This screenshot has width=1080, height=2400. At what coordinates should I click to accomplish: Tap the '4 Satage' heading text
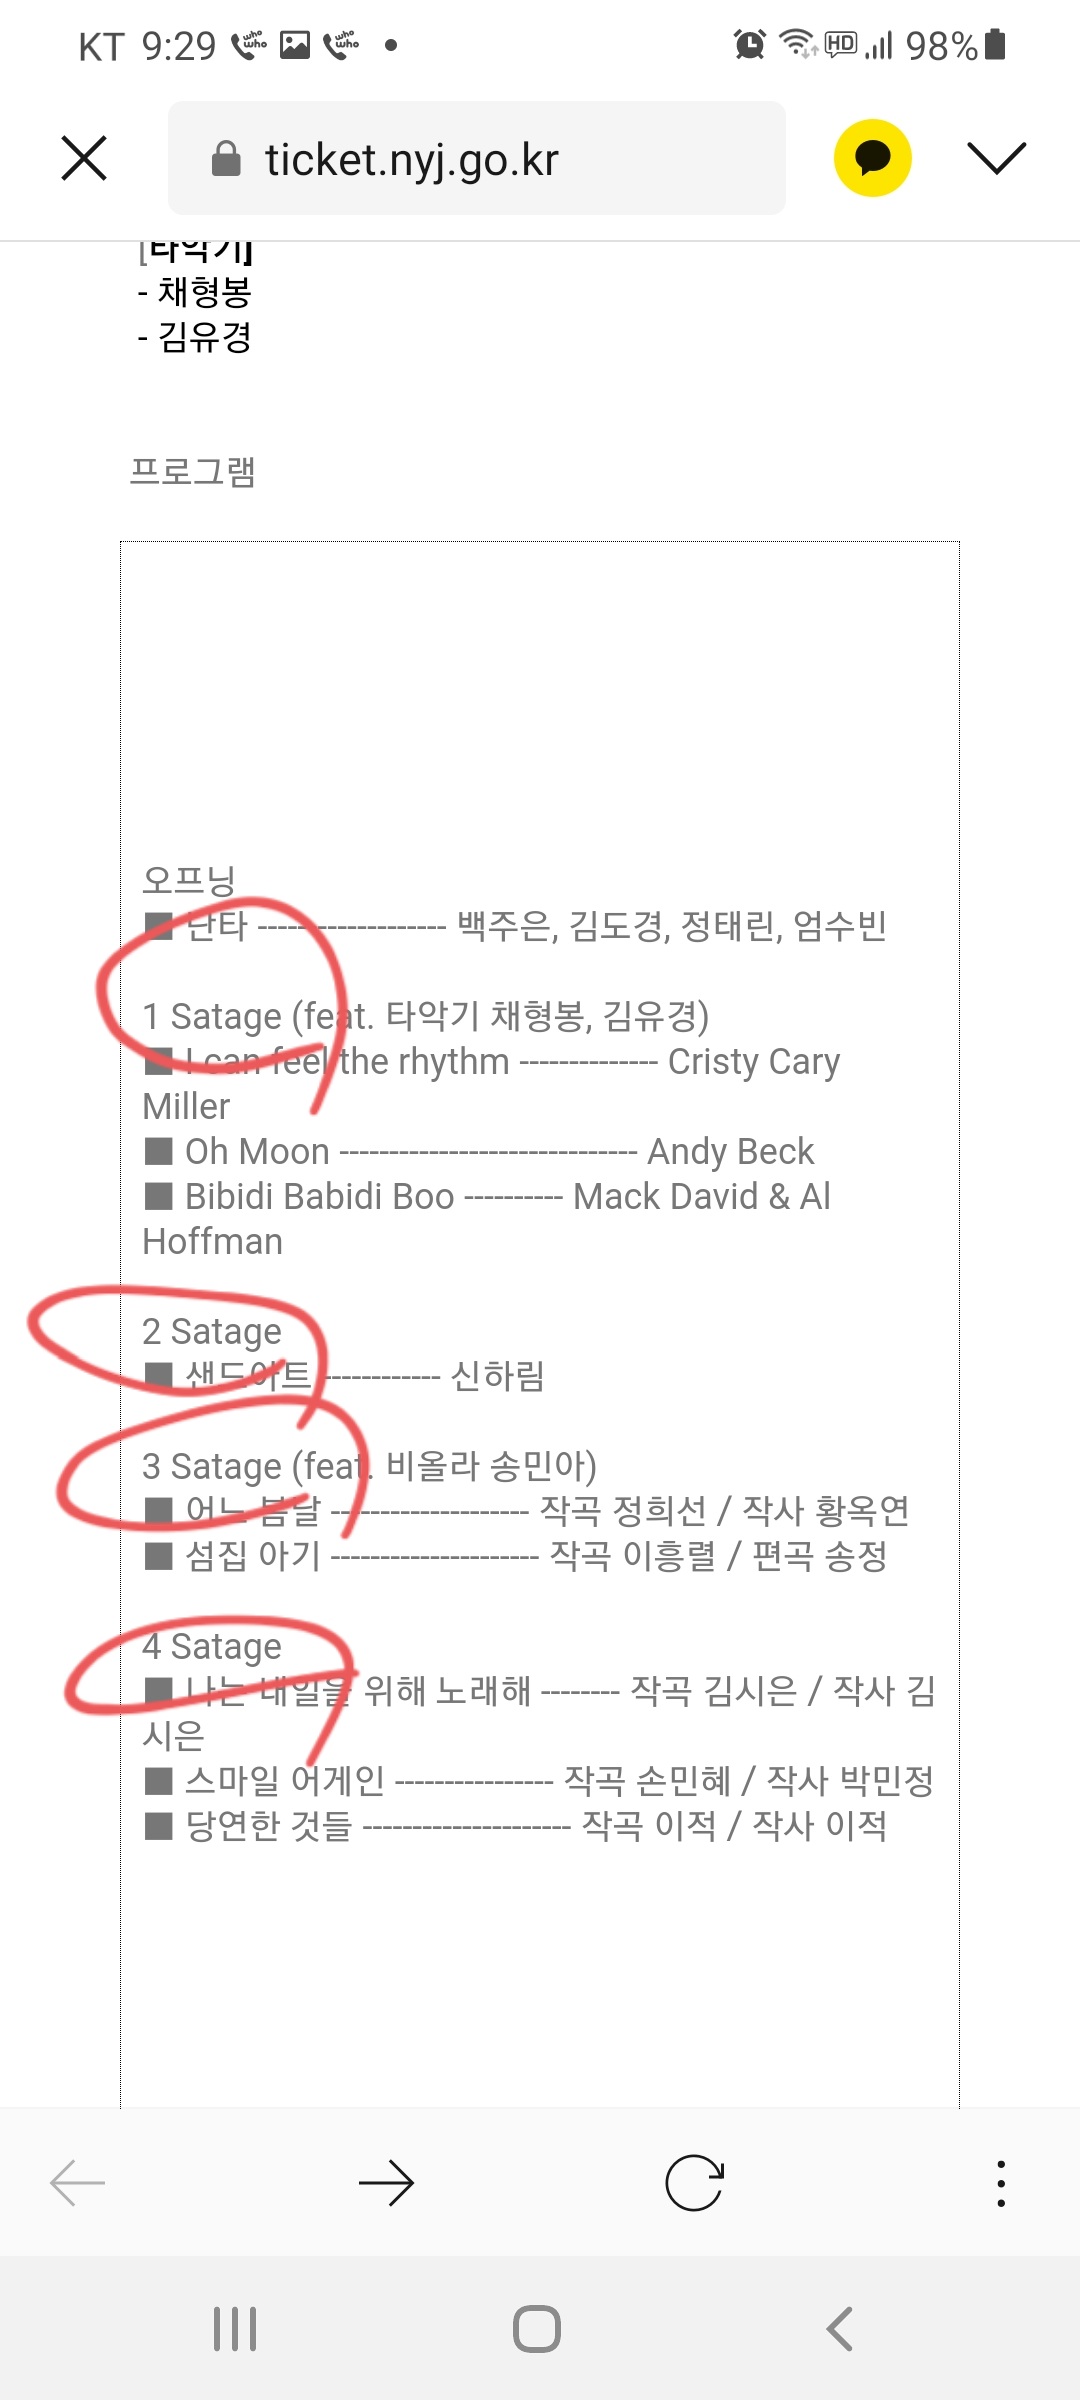[212, 1646]
